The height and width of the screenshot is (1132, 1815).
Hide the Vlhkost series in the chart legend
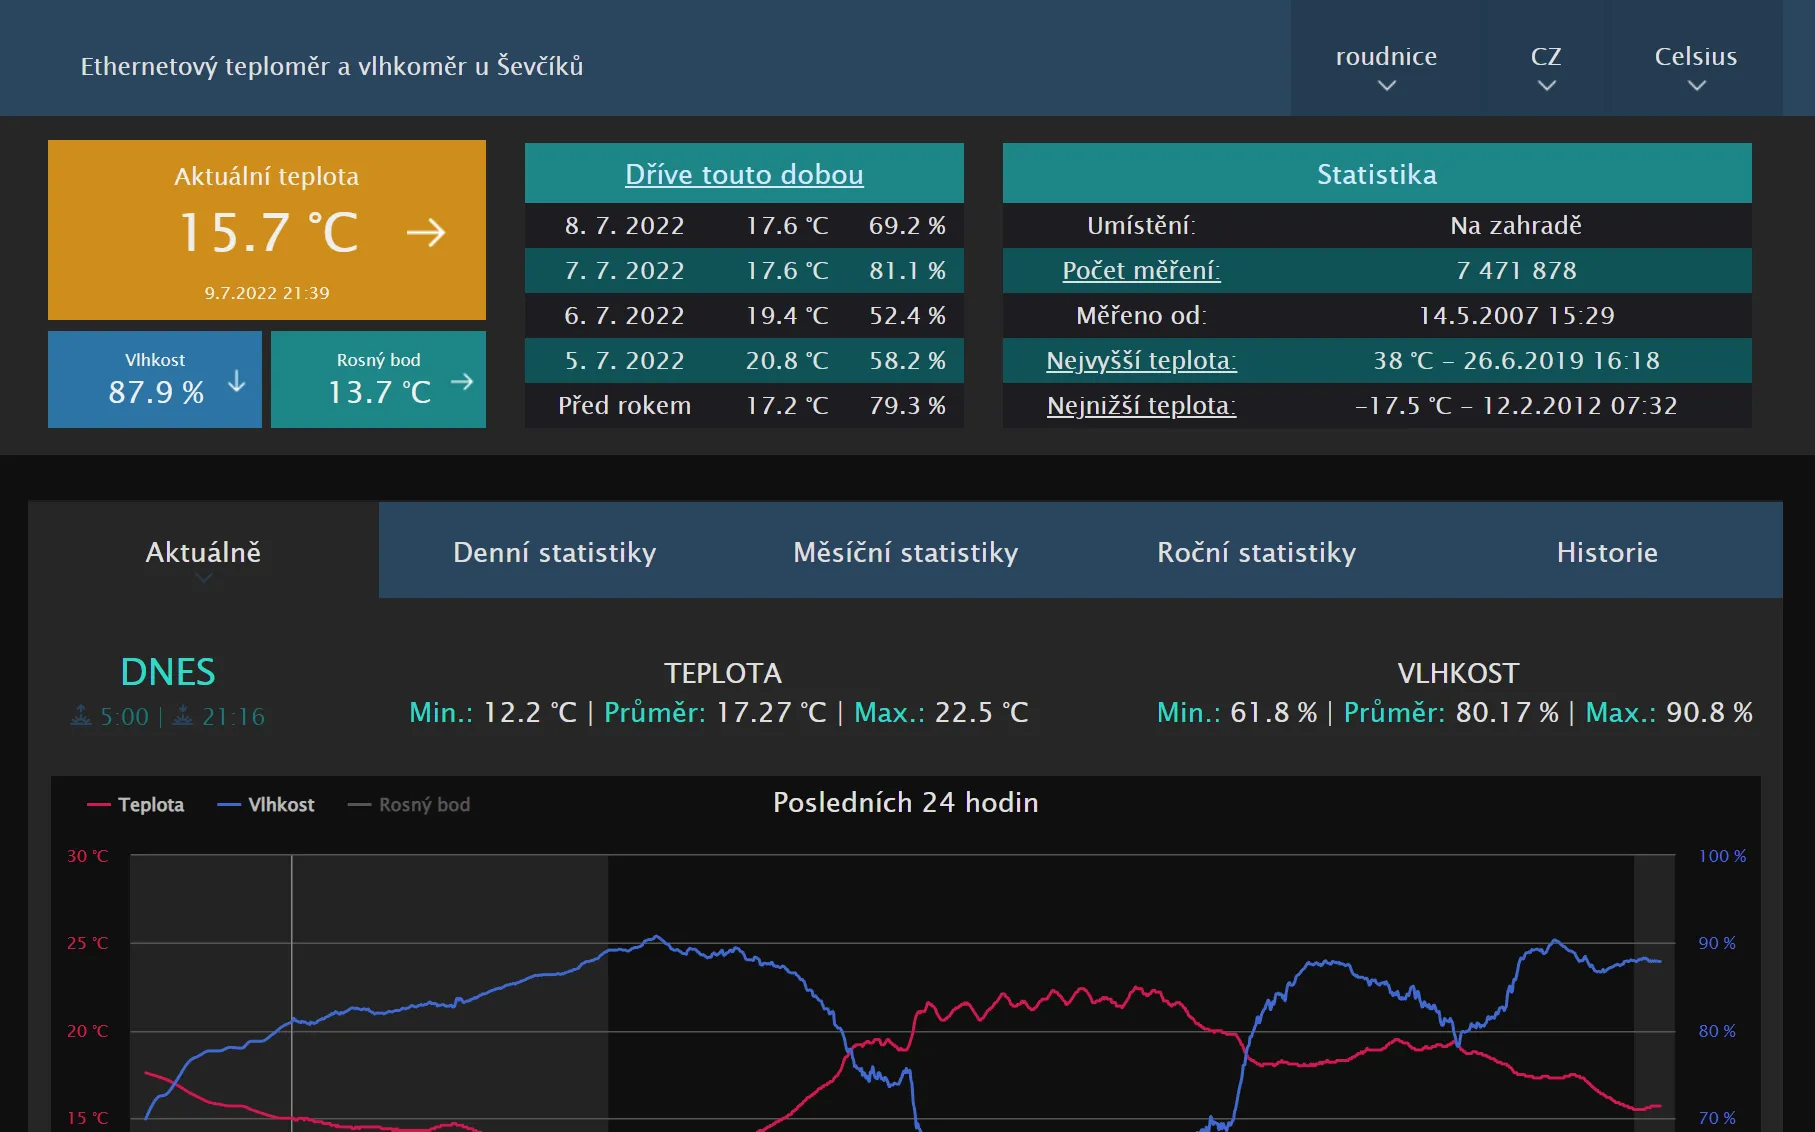(267, 804)
